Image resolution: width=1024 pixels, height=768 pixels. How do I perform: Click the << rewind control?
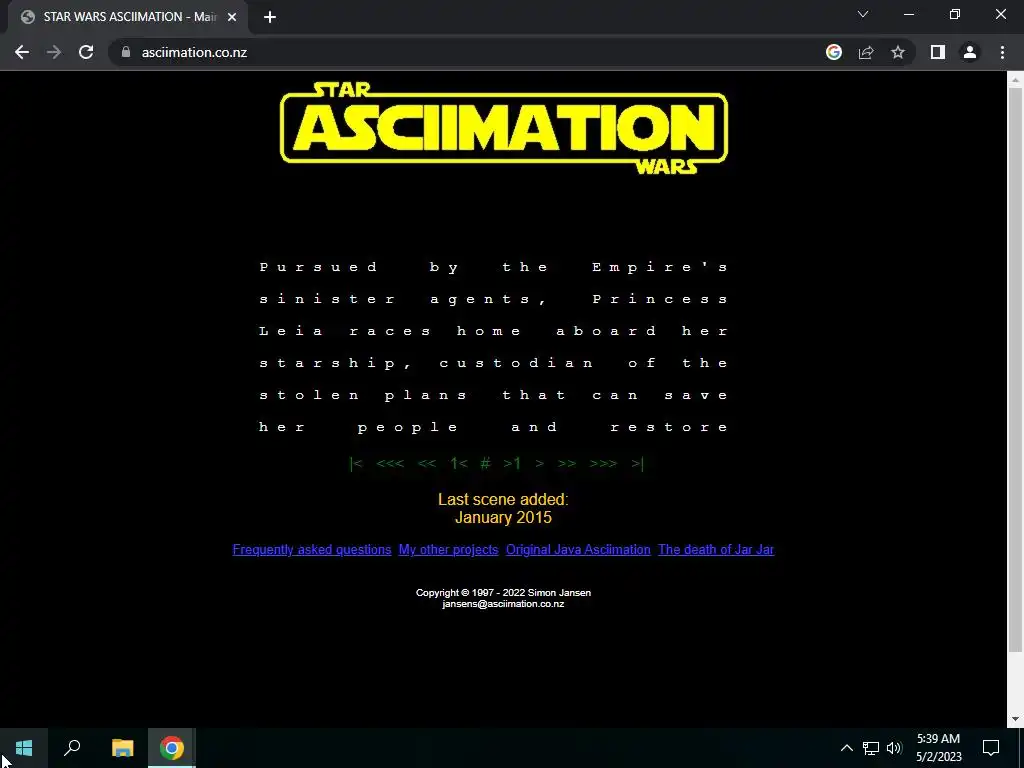pos(426,463)
